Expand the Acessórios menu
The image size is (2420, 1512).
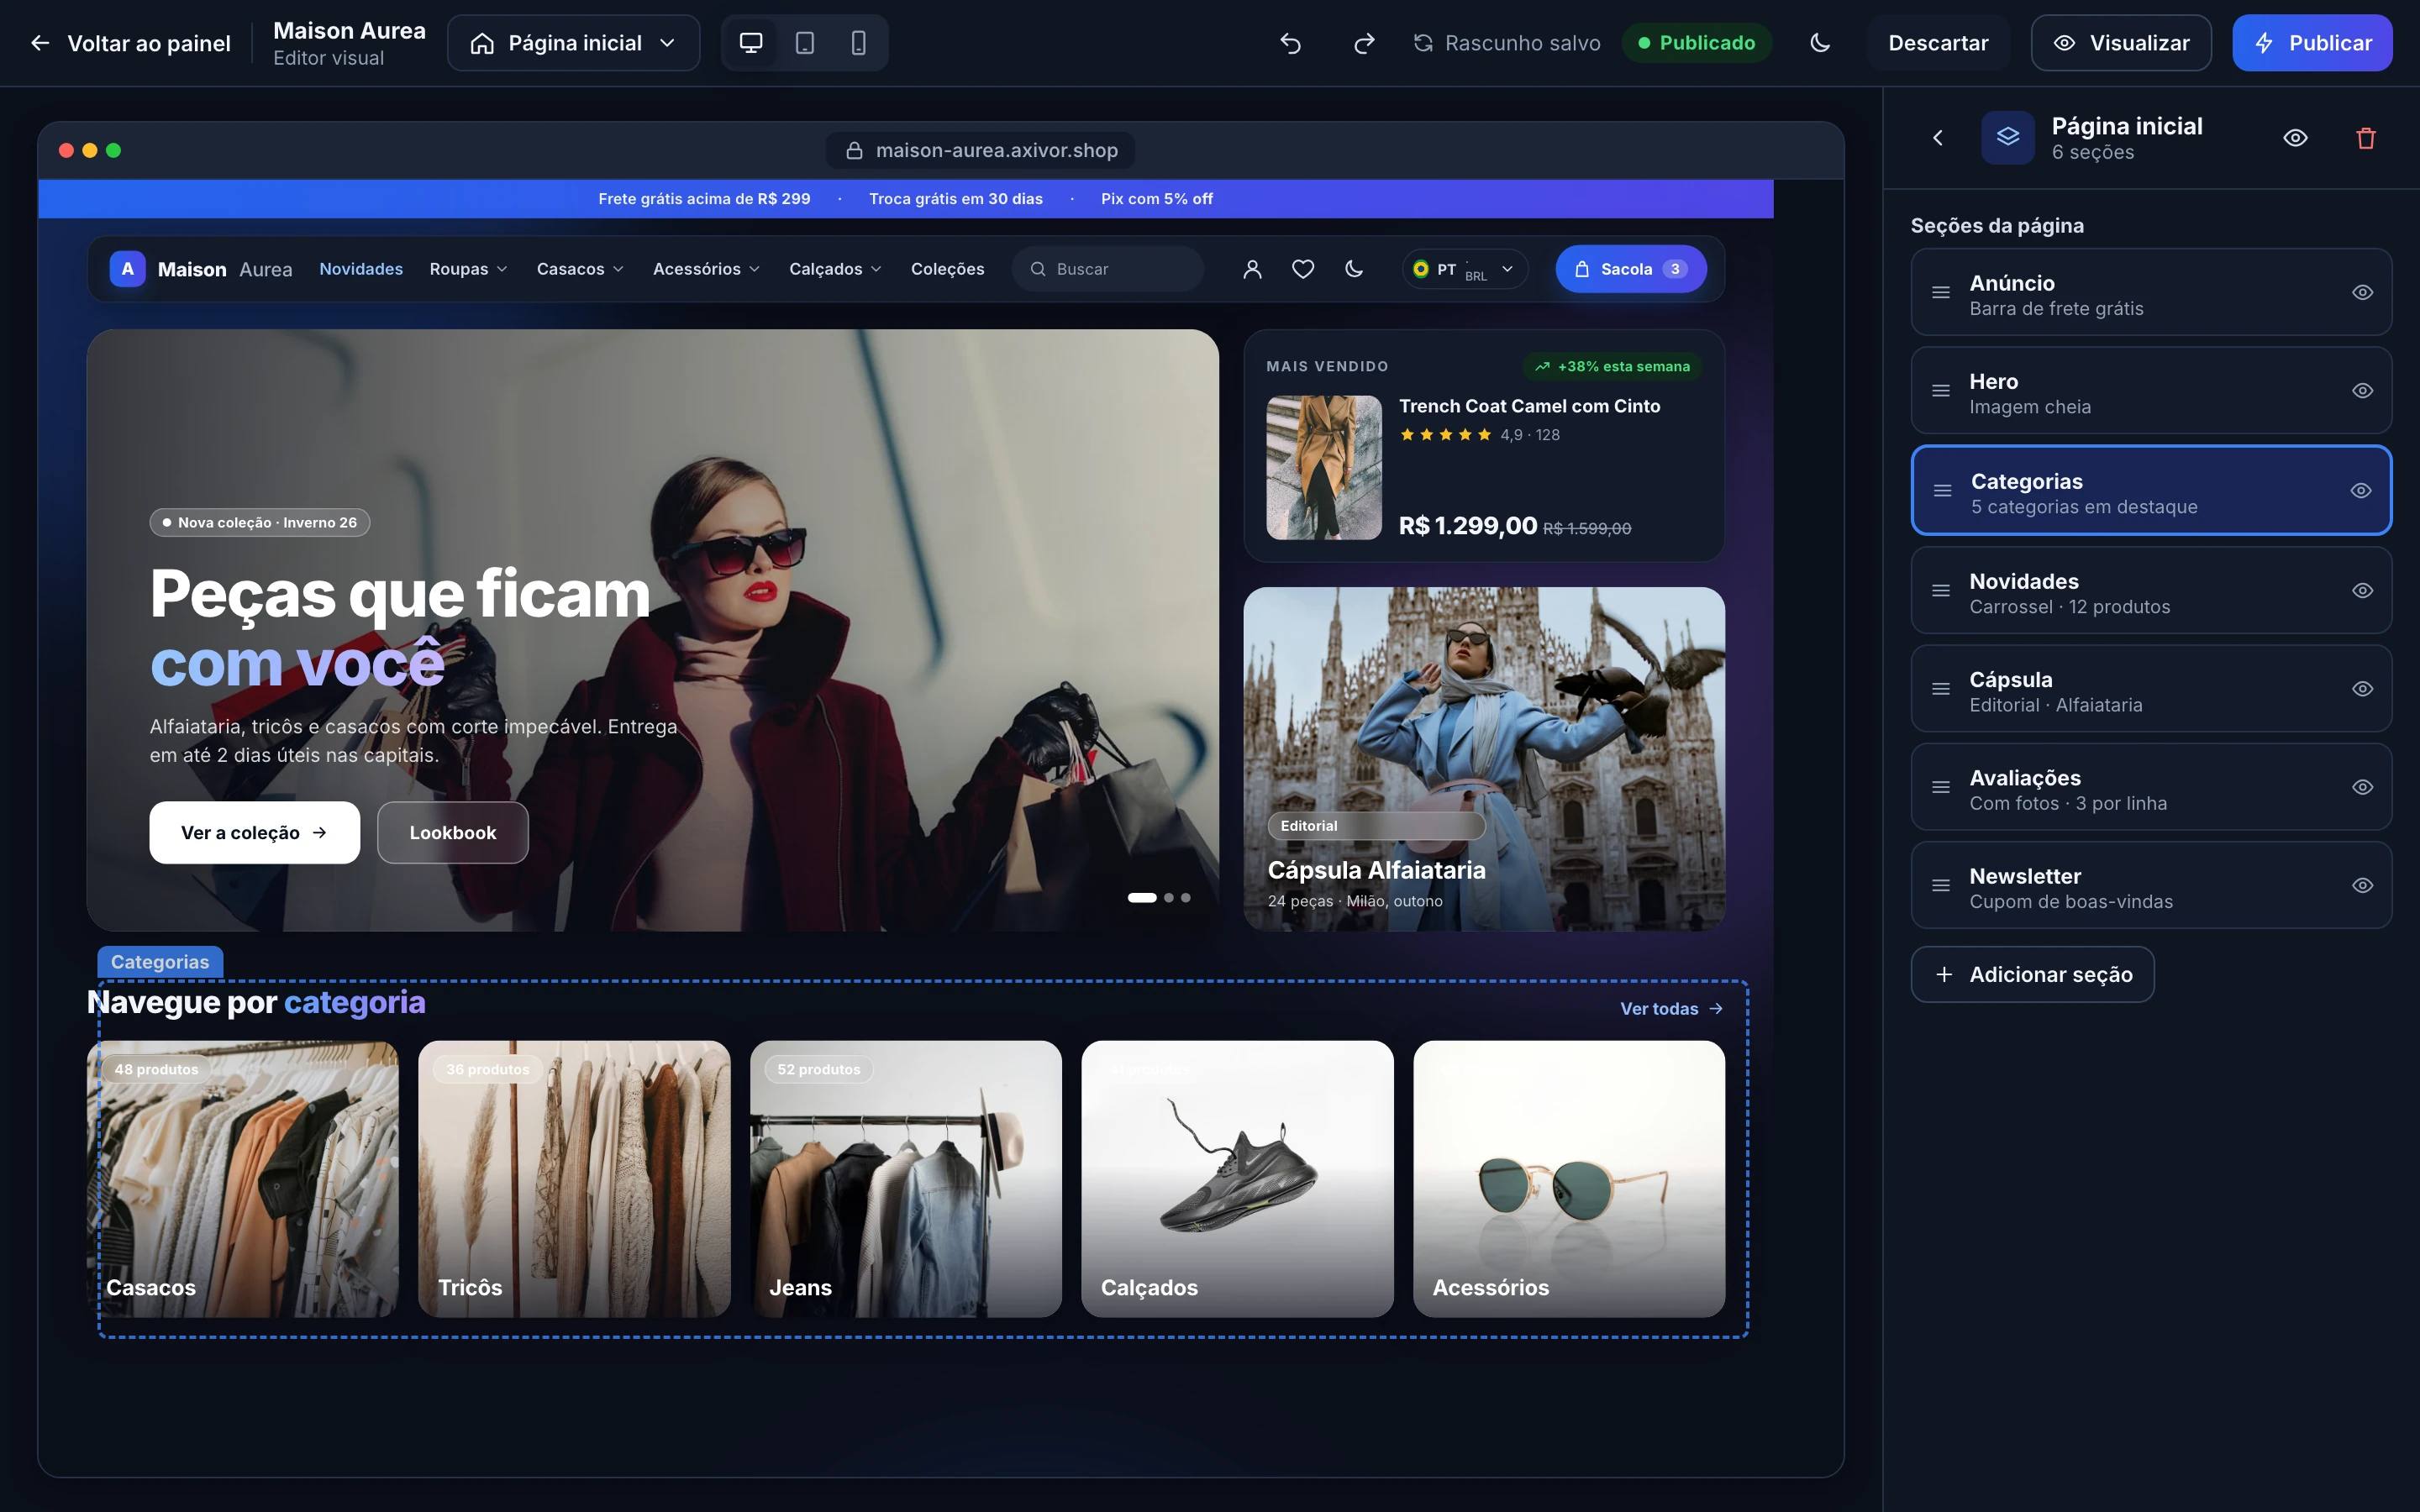pos(707,269)
